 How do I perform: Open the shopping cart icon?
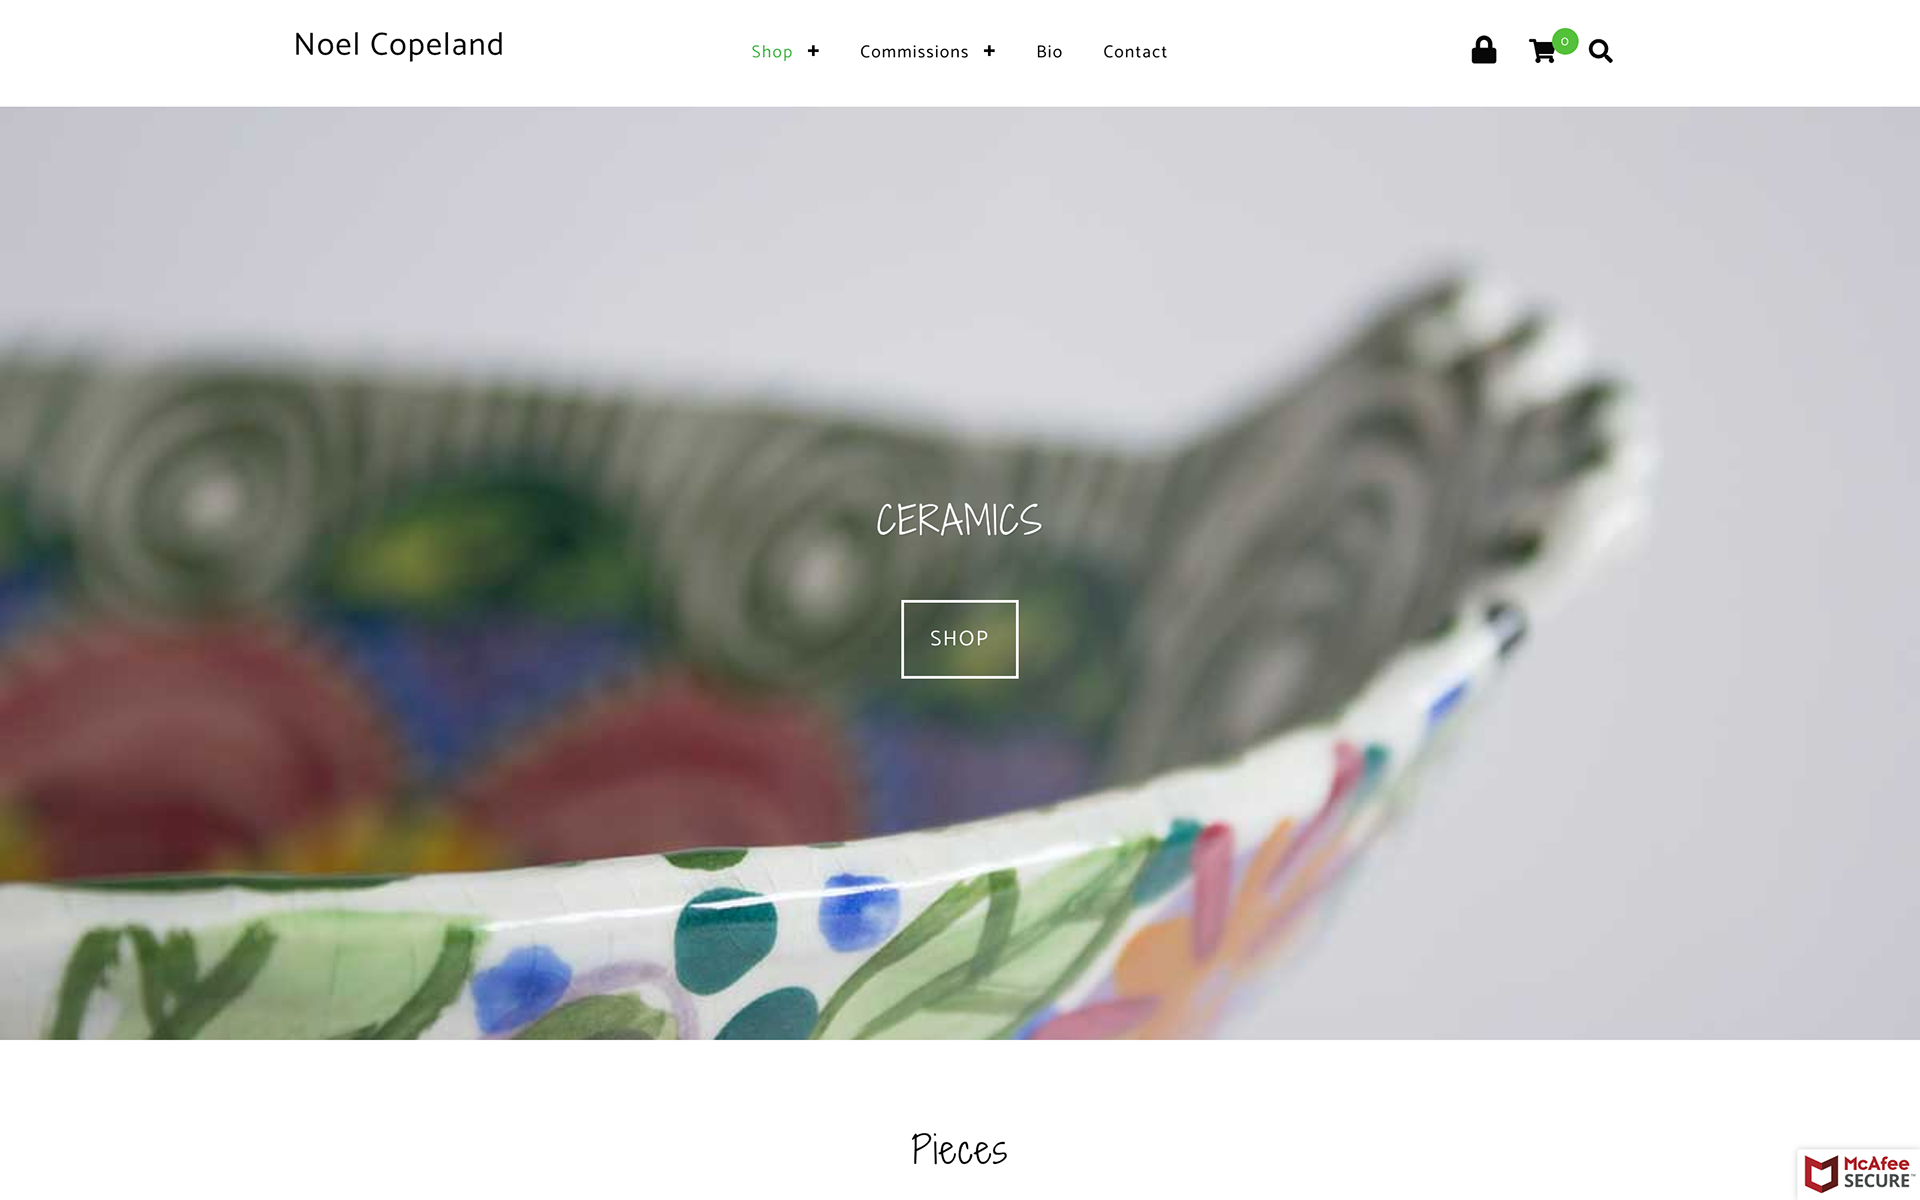(1542, 52)
